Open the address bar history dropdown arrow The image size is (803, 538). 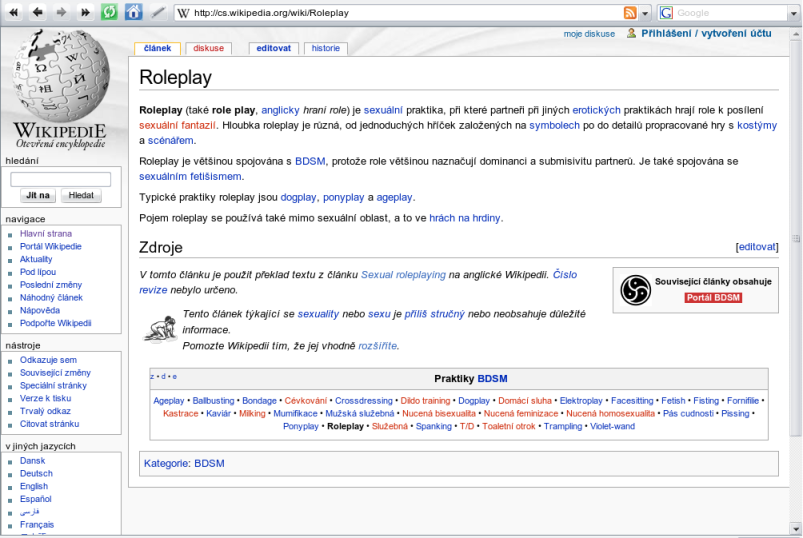coord(645,13)
